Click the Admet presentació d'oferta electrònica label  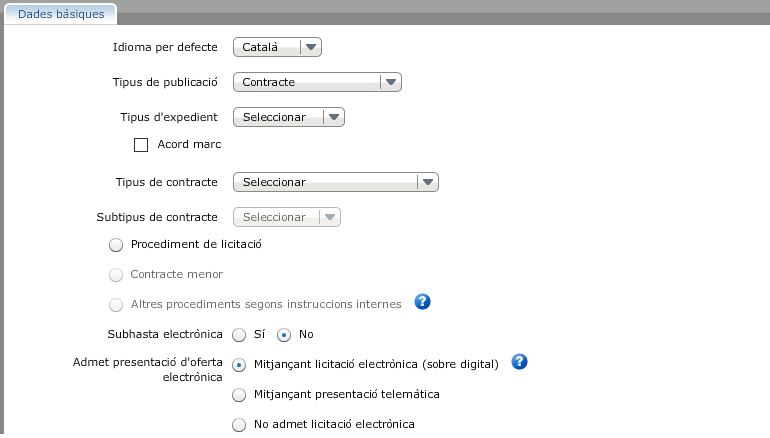click(148, 370)
